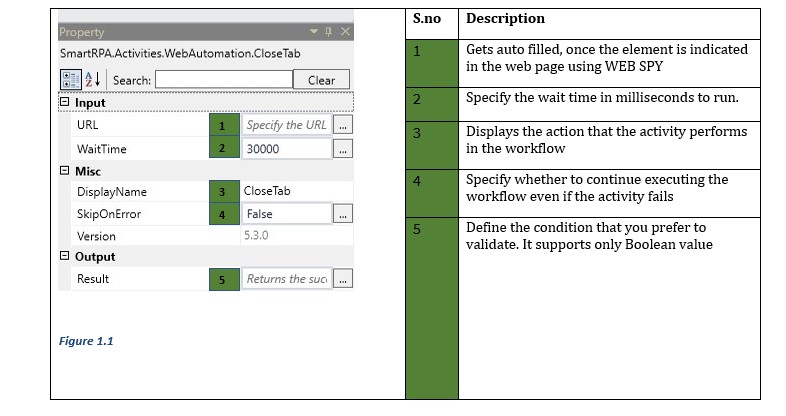Select the WaitTime property label

(x=102, y=149)
